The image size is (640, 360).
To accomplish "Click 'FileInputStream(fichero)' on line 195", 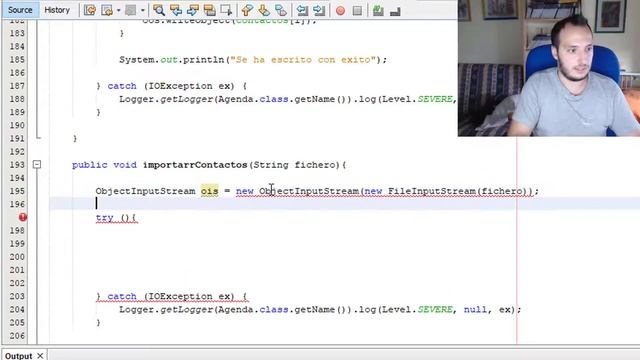I will tap(458, 191).
